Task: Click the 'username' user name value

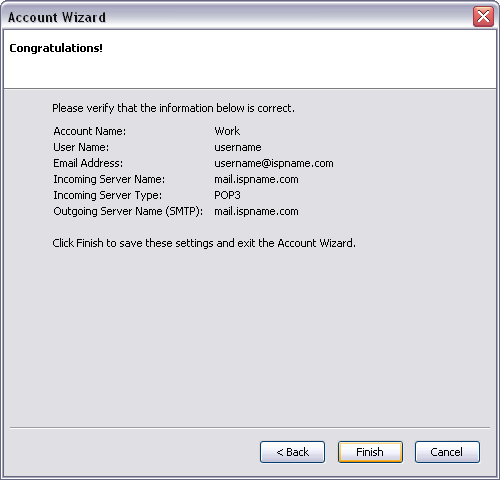Action: tap(238, 147)
